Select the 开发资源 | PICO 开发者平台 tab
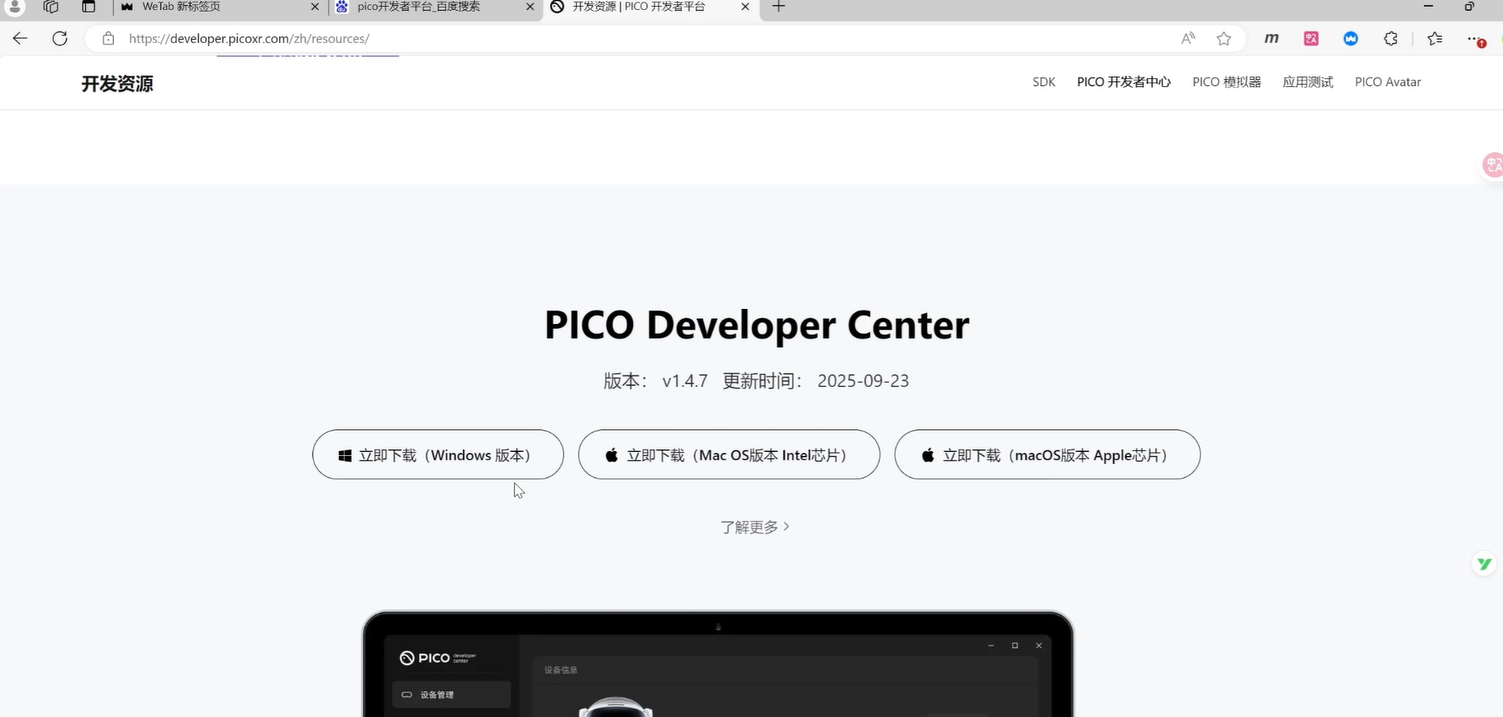1503x717 pixels. click(652, 7)
